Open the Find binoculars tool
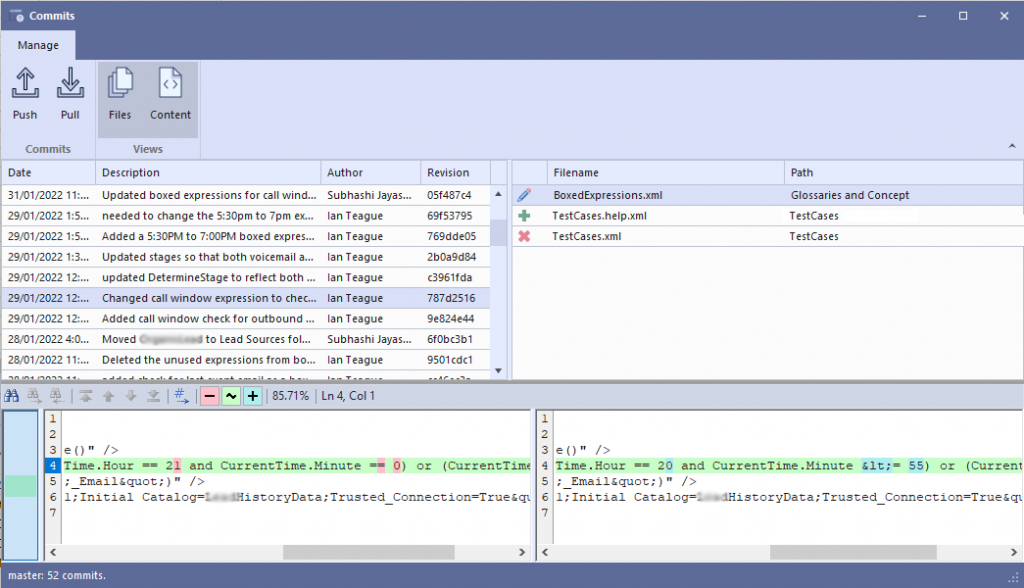Screen dimensions: 1024x588 coord(12,396)
